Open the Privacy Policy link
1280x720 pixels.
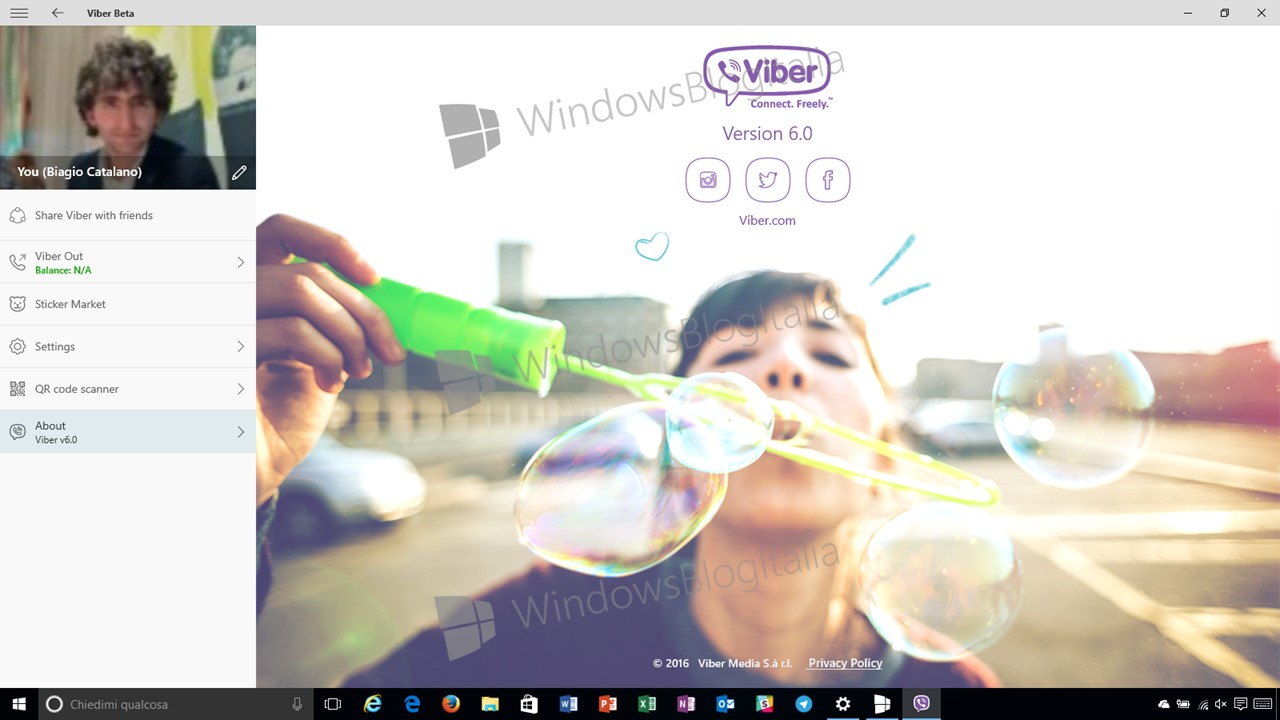click(845, 663)
